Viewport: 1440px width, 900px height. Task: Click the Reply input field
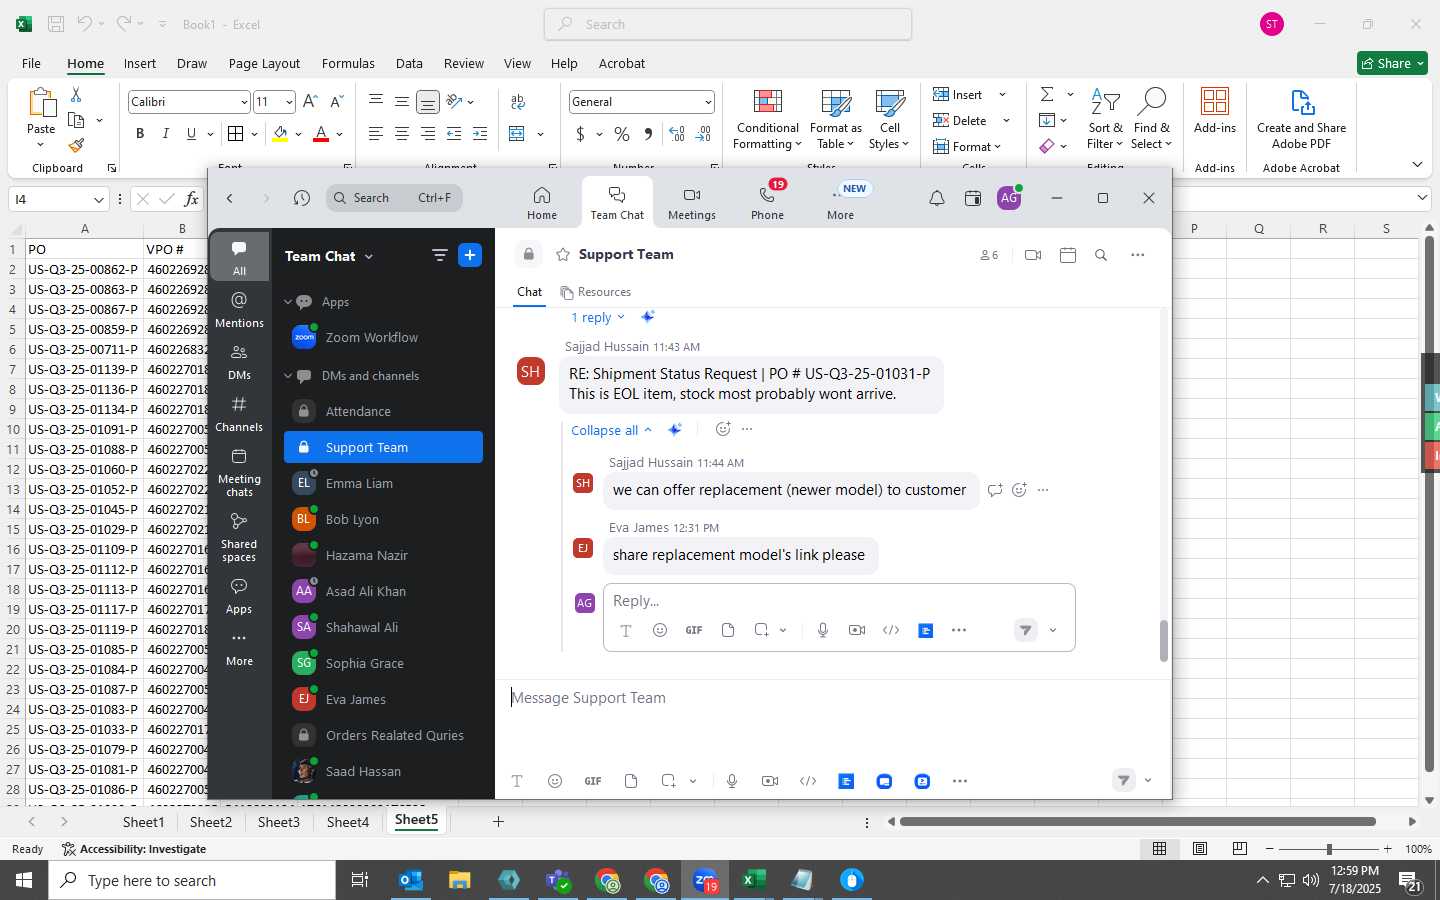[x=838, y=601]
